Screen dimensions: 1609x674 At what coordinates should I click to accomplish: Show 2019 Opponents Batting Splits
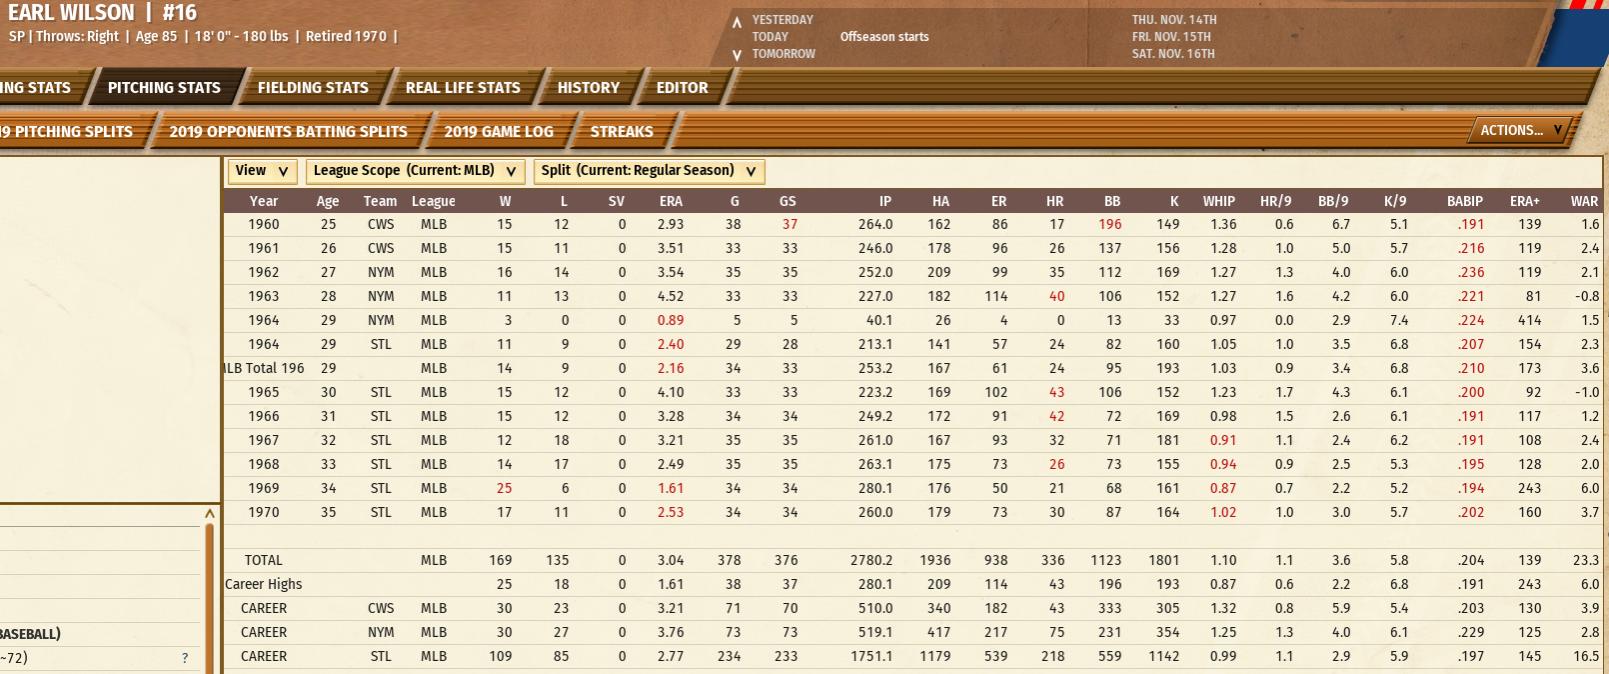[x=288, y=132]
